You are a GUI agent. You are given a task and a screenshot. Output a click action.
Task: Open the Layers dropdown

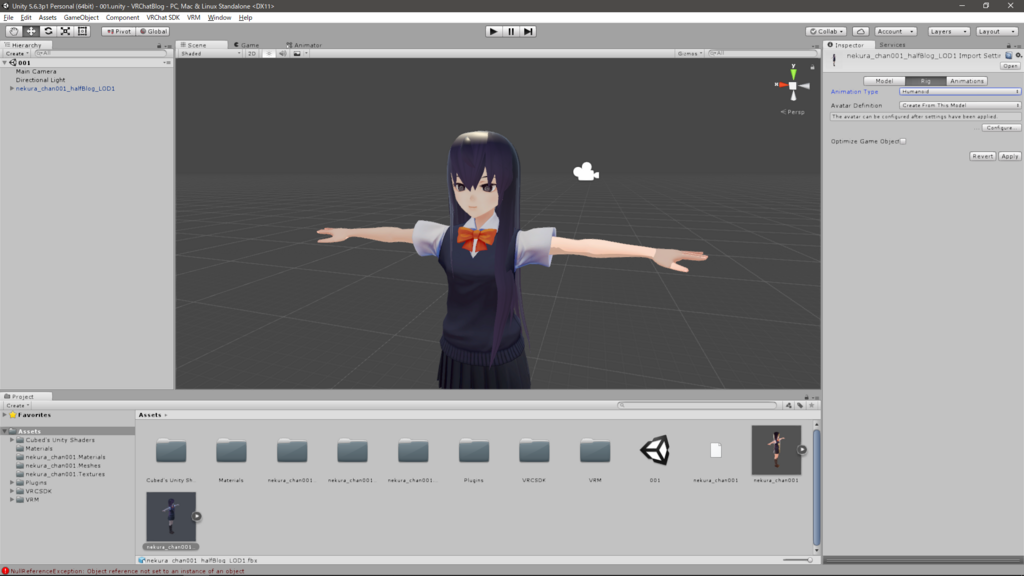click(948, 31)
